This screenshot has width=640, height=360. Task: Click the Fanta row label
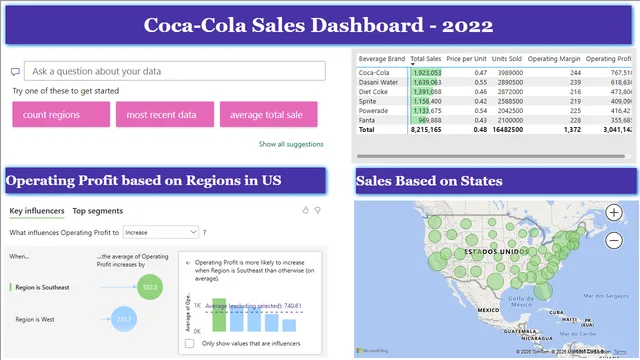point(367,120)
